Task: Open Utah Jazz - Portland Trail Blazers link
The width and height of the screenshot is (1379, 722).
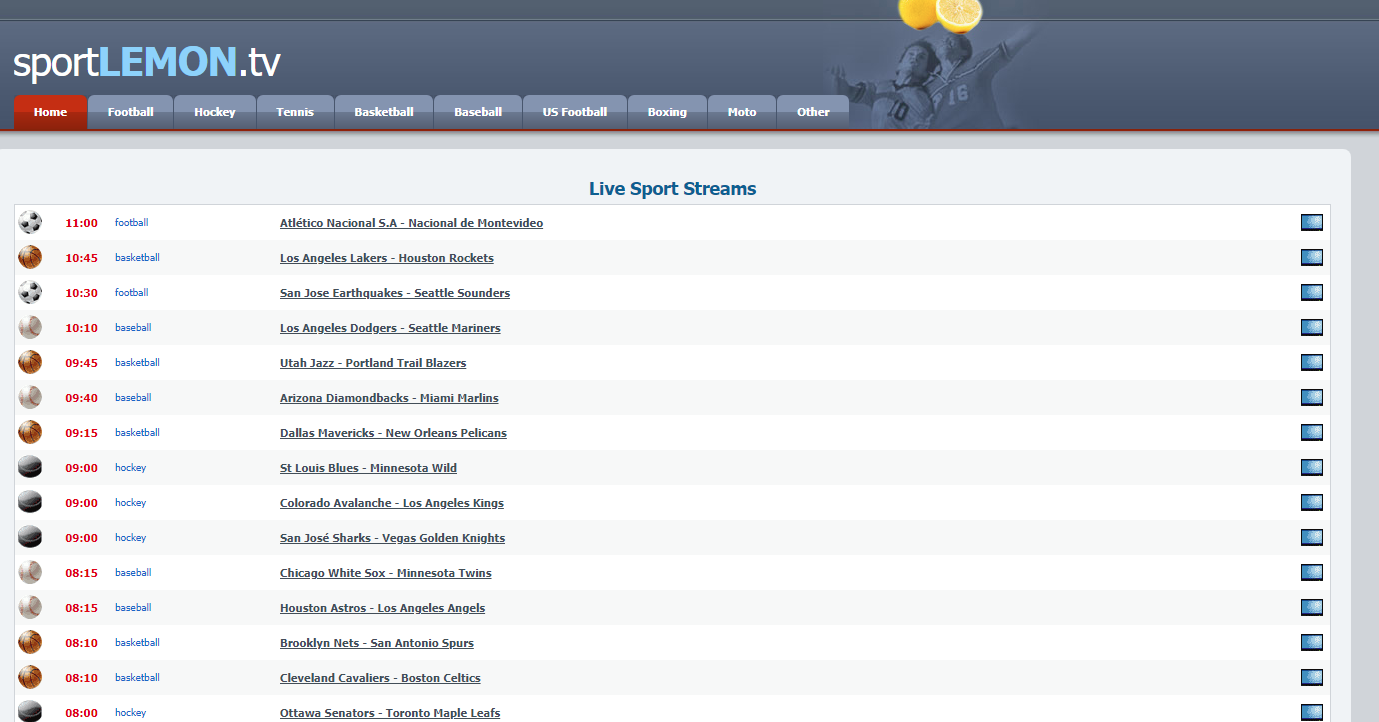Action: coord(373,363)
